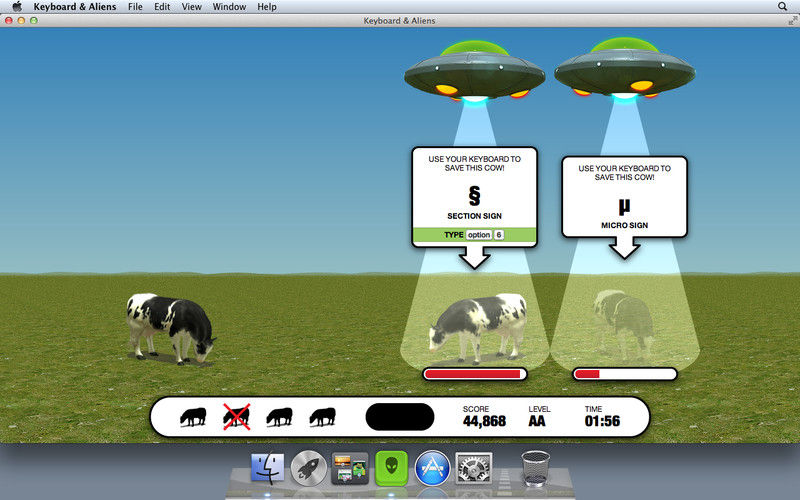Click the window title Keyboard & Aliens
Screen dimensions: 800x500
coord(399,20)
